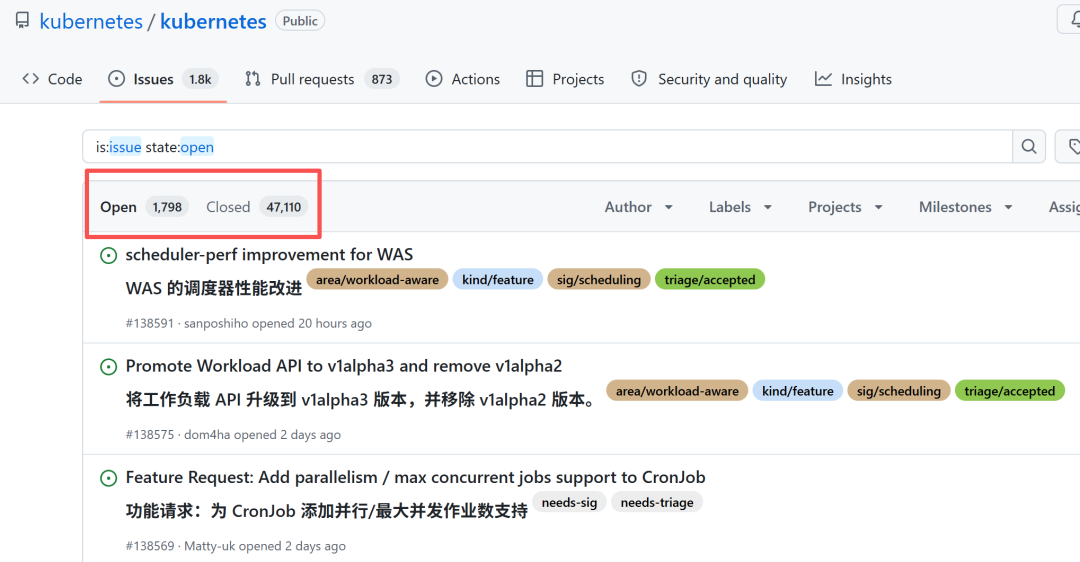Image resolution: width=1080 pixels, height=562 pixels.
Task: Click sig/scheduling label on Promote Workload issue
Action: [x=899, y=391]
